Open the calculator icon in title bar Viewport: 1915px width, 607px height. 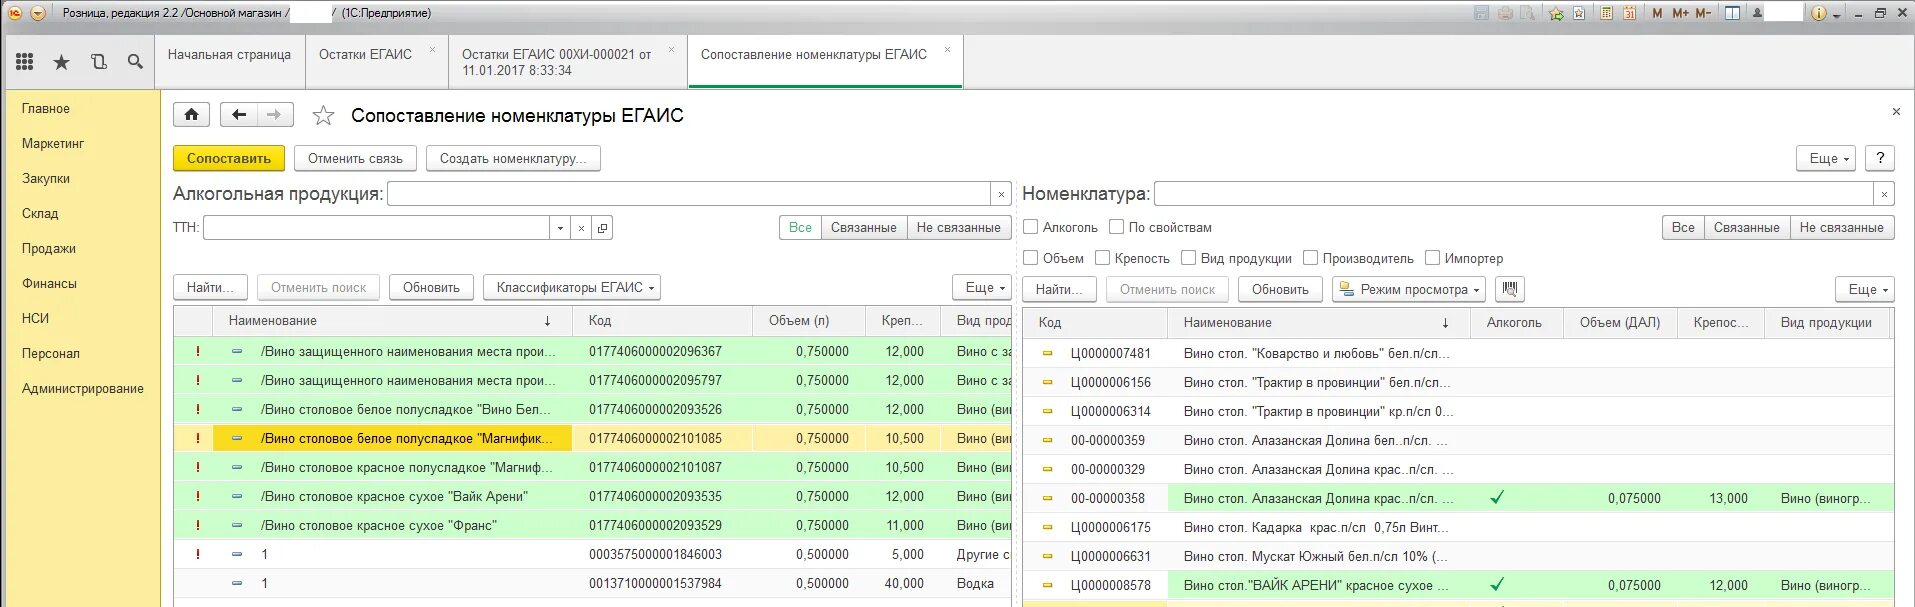click(1606, 13)
